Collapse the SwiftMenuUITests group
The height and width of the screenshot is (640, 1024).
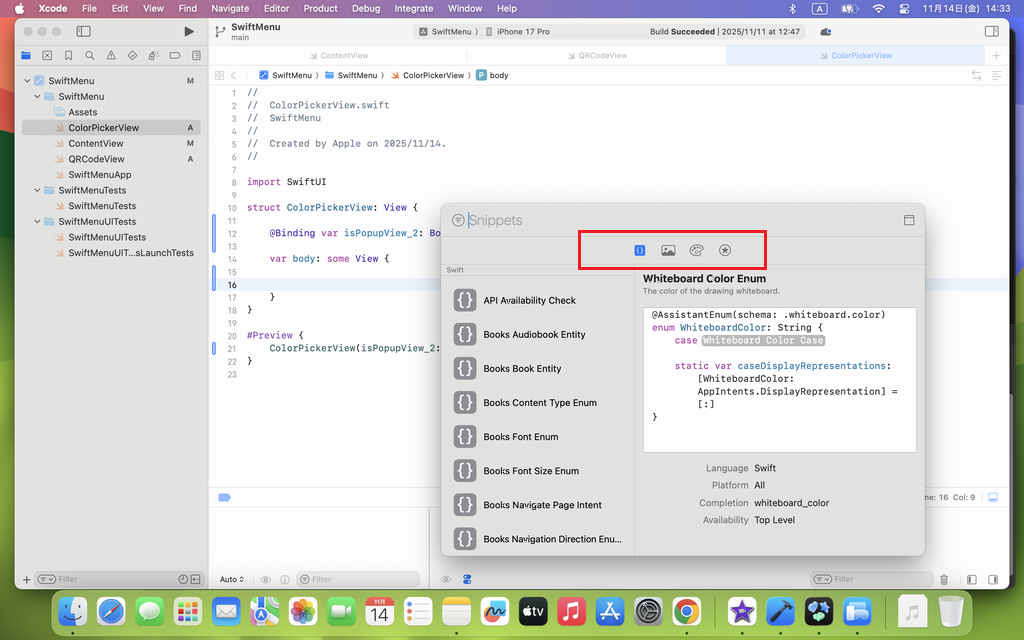click(x=38, y=222)
